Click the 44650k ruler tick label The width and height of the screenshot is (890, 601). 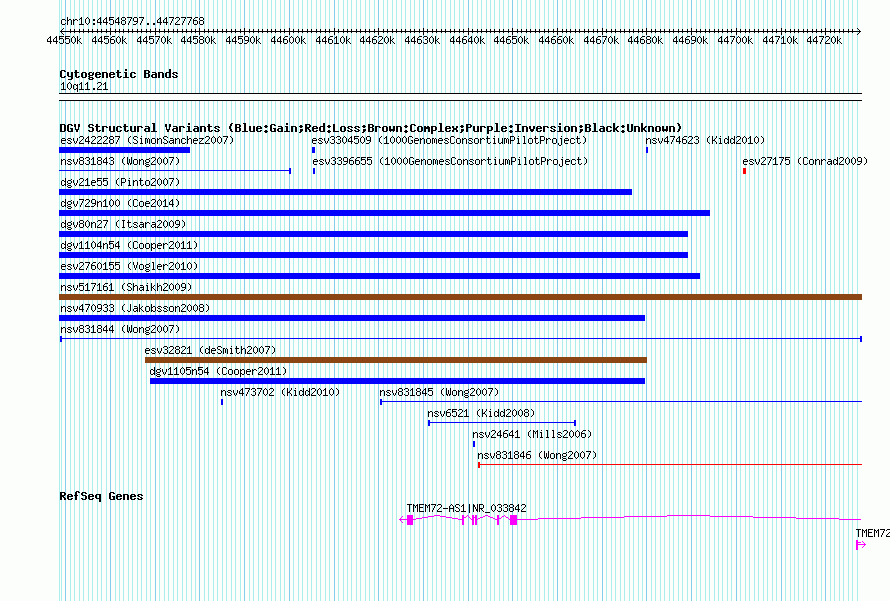pos(511,40)
